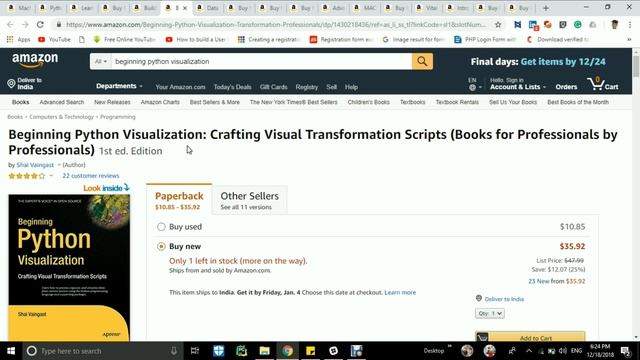Click in the Amazon search field
The height and width of the screenshot is (360, 640).
(261, 62)
